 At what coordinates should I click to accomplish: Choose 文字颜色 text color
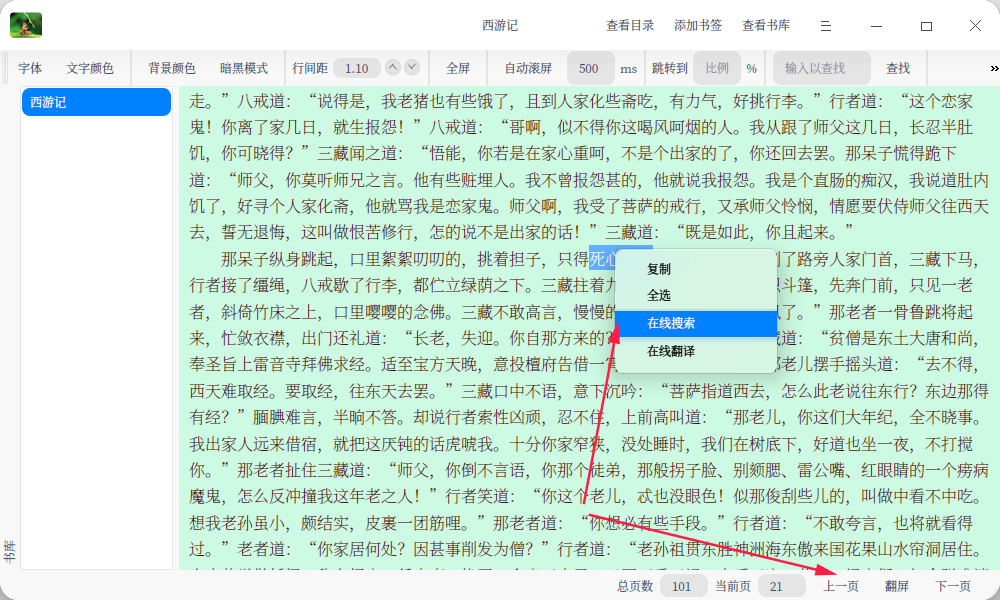click(x=90, y=68)
